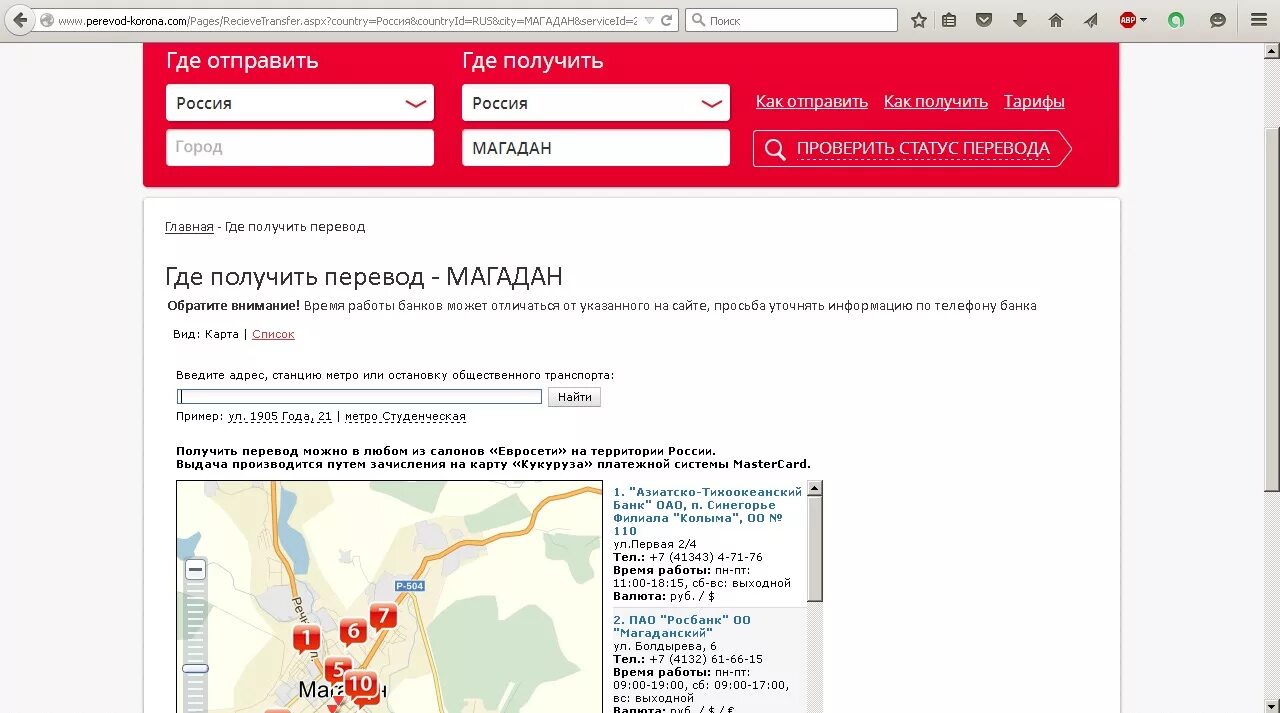Use example "метро Студенческая"

[x=405, y=416]
